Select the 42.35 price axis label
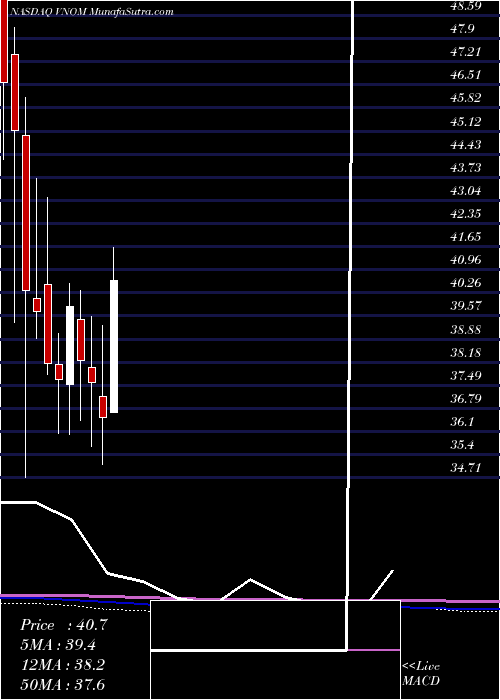Screen dimensions: 500x700 pos(465,213)
